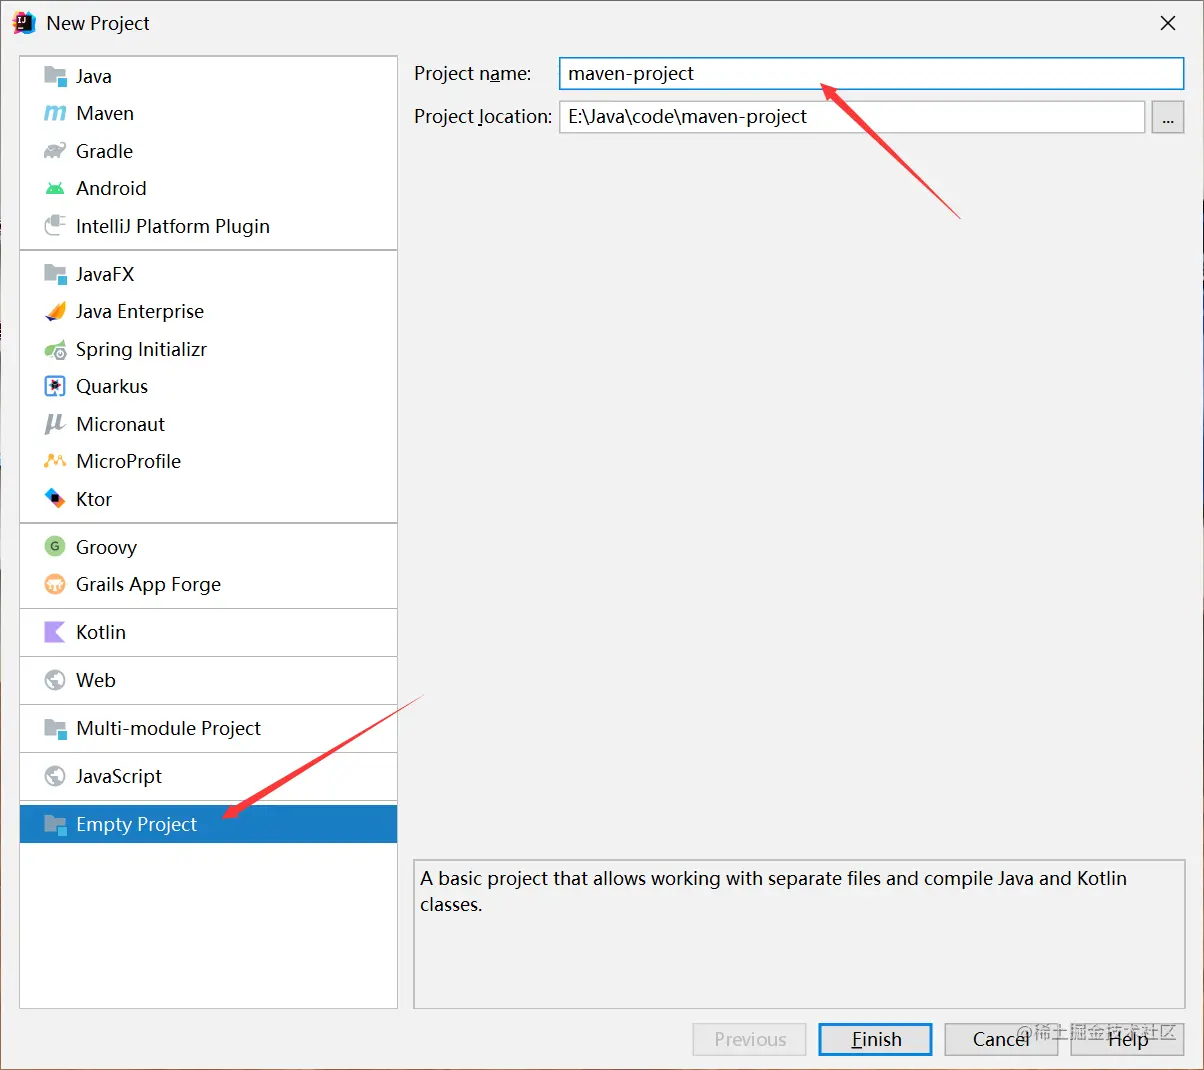Click the Empty Project folder icon
1204x1070 pixels.
[x=55, y=824]
